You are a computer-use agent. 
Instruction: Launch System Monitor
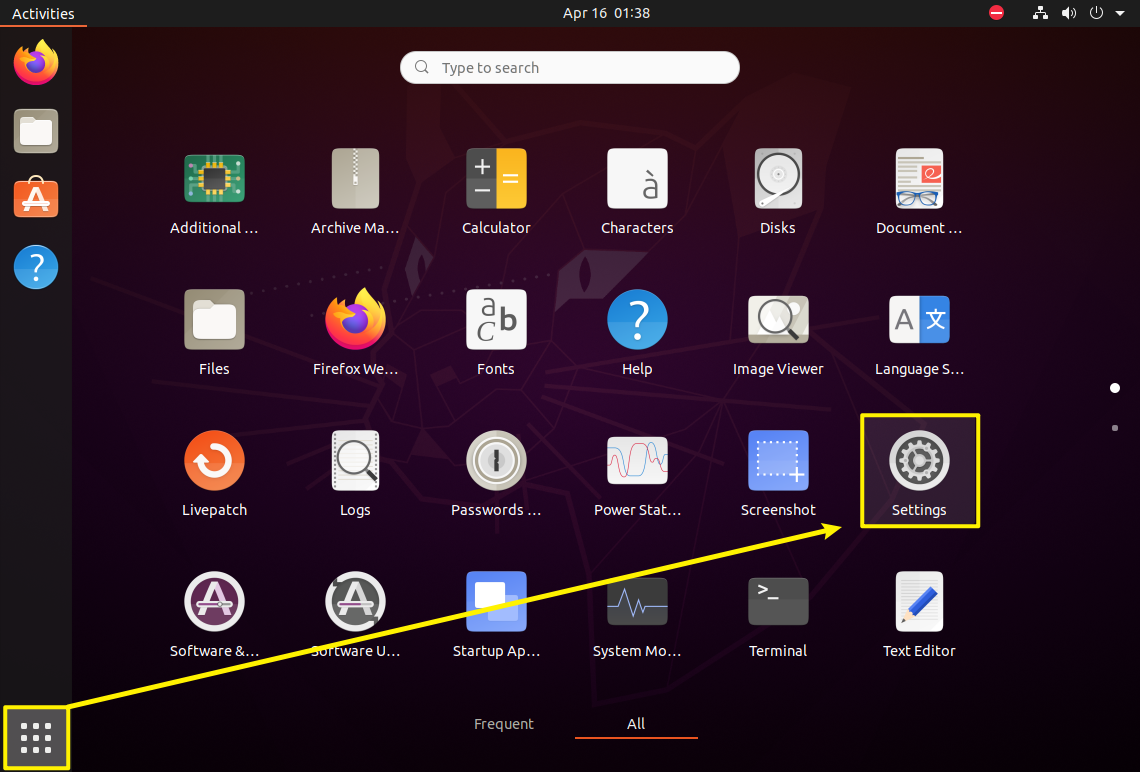pyautogui.click(x=637, y=615)
